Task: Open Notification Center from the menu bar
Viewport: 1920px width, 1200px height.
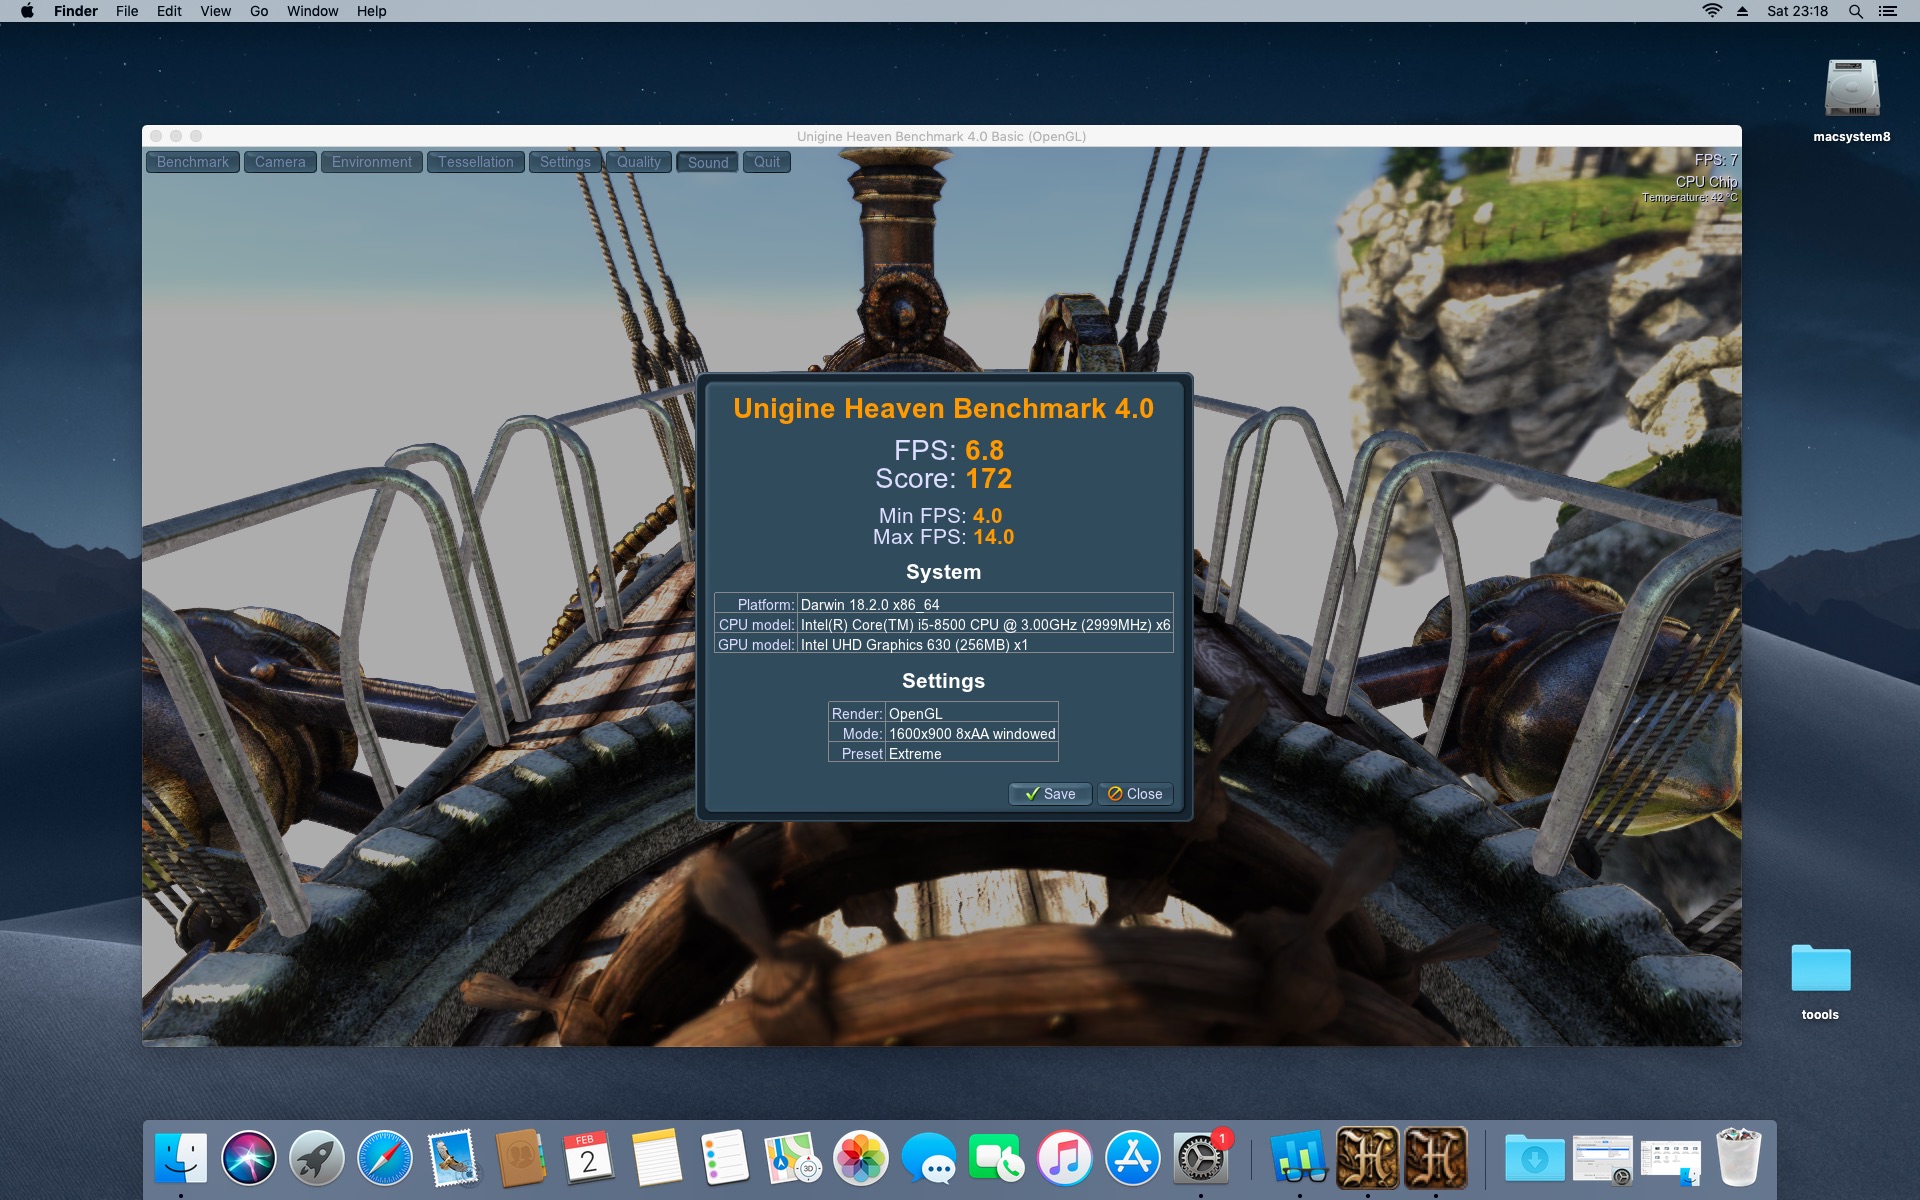Action: point(1887,11)
